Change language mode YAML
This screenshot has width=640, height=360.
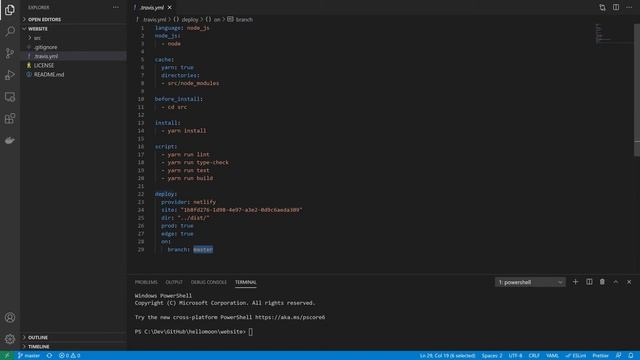pyautogui.click(x=552, y=356)
